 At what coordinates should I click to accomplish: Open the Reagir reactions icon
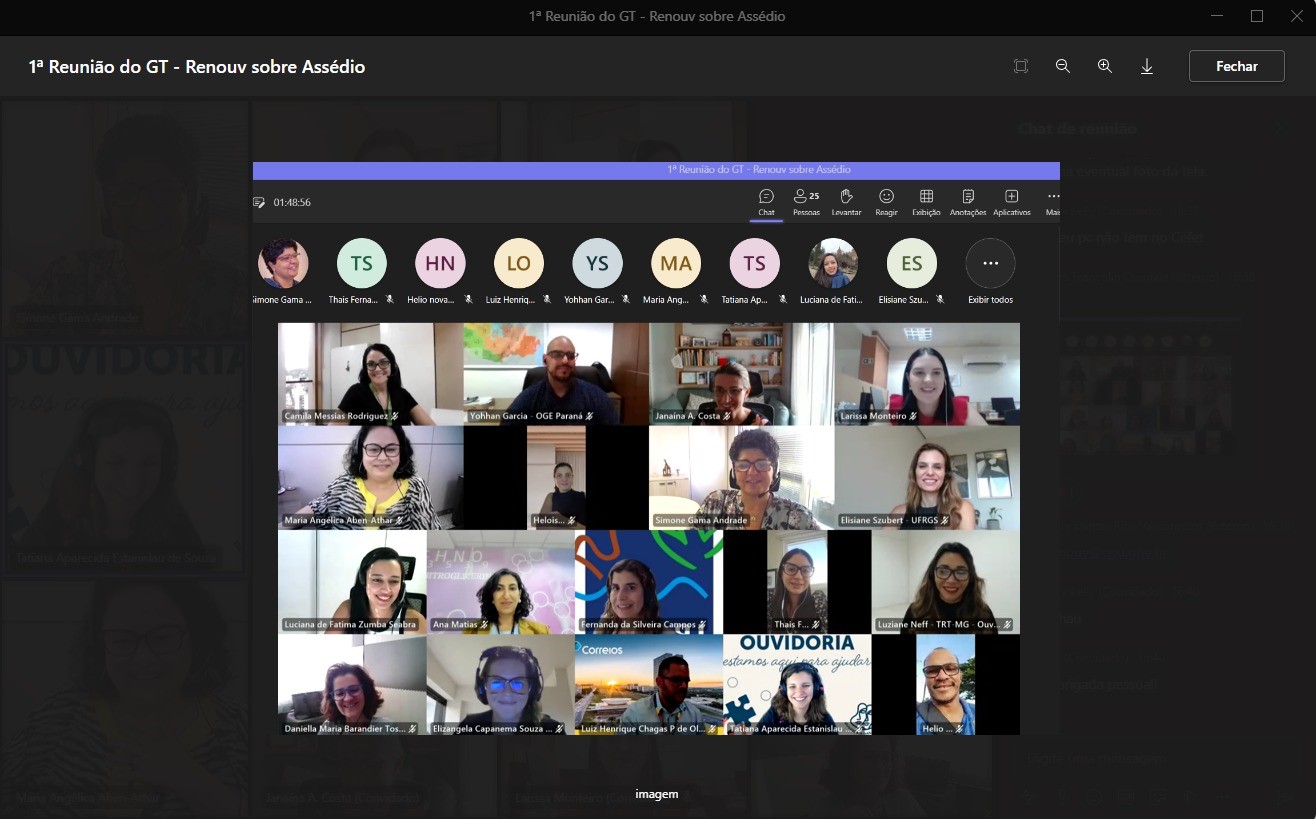click(886, 201)
